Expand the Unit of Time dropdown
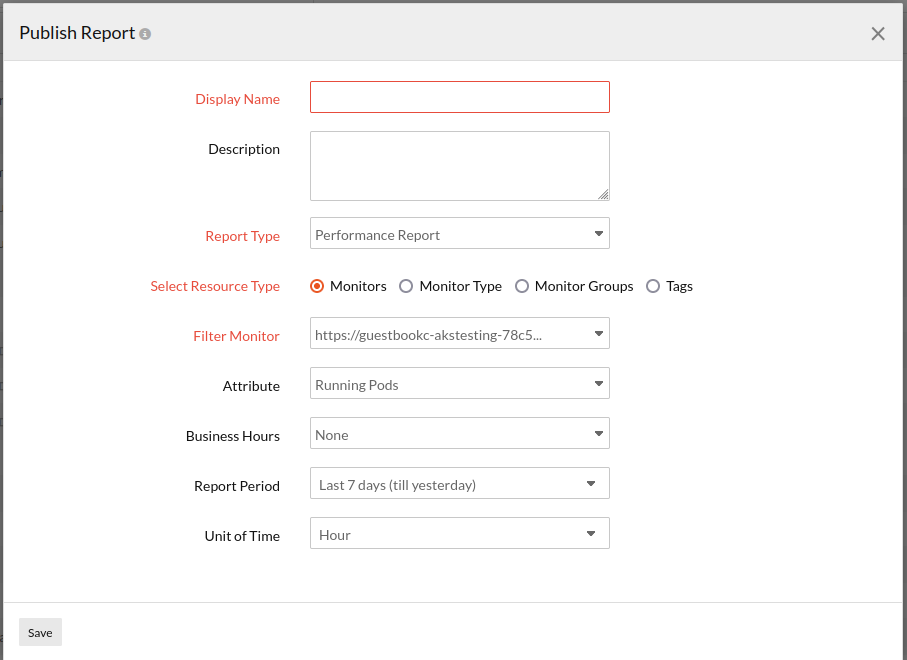This screenshot has height=660, width=907. point(459,534)
